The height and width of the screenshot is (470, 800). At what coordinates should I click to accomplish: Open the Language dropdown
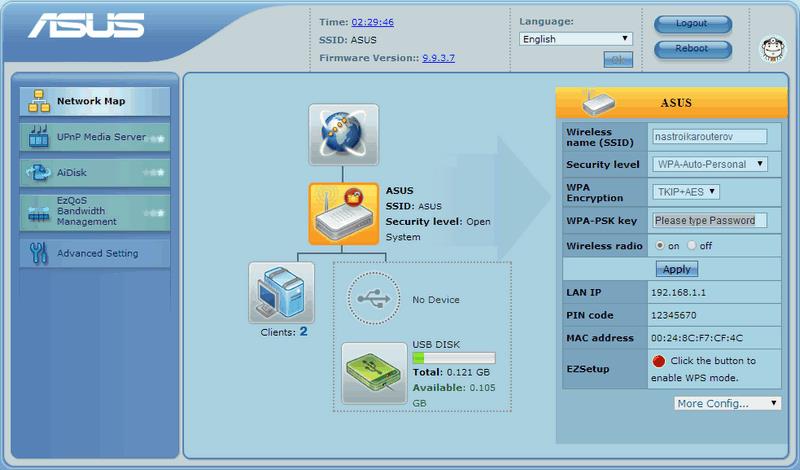point(576,39)
